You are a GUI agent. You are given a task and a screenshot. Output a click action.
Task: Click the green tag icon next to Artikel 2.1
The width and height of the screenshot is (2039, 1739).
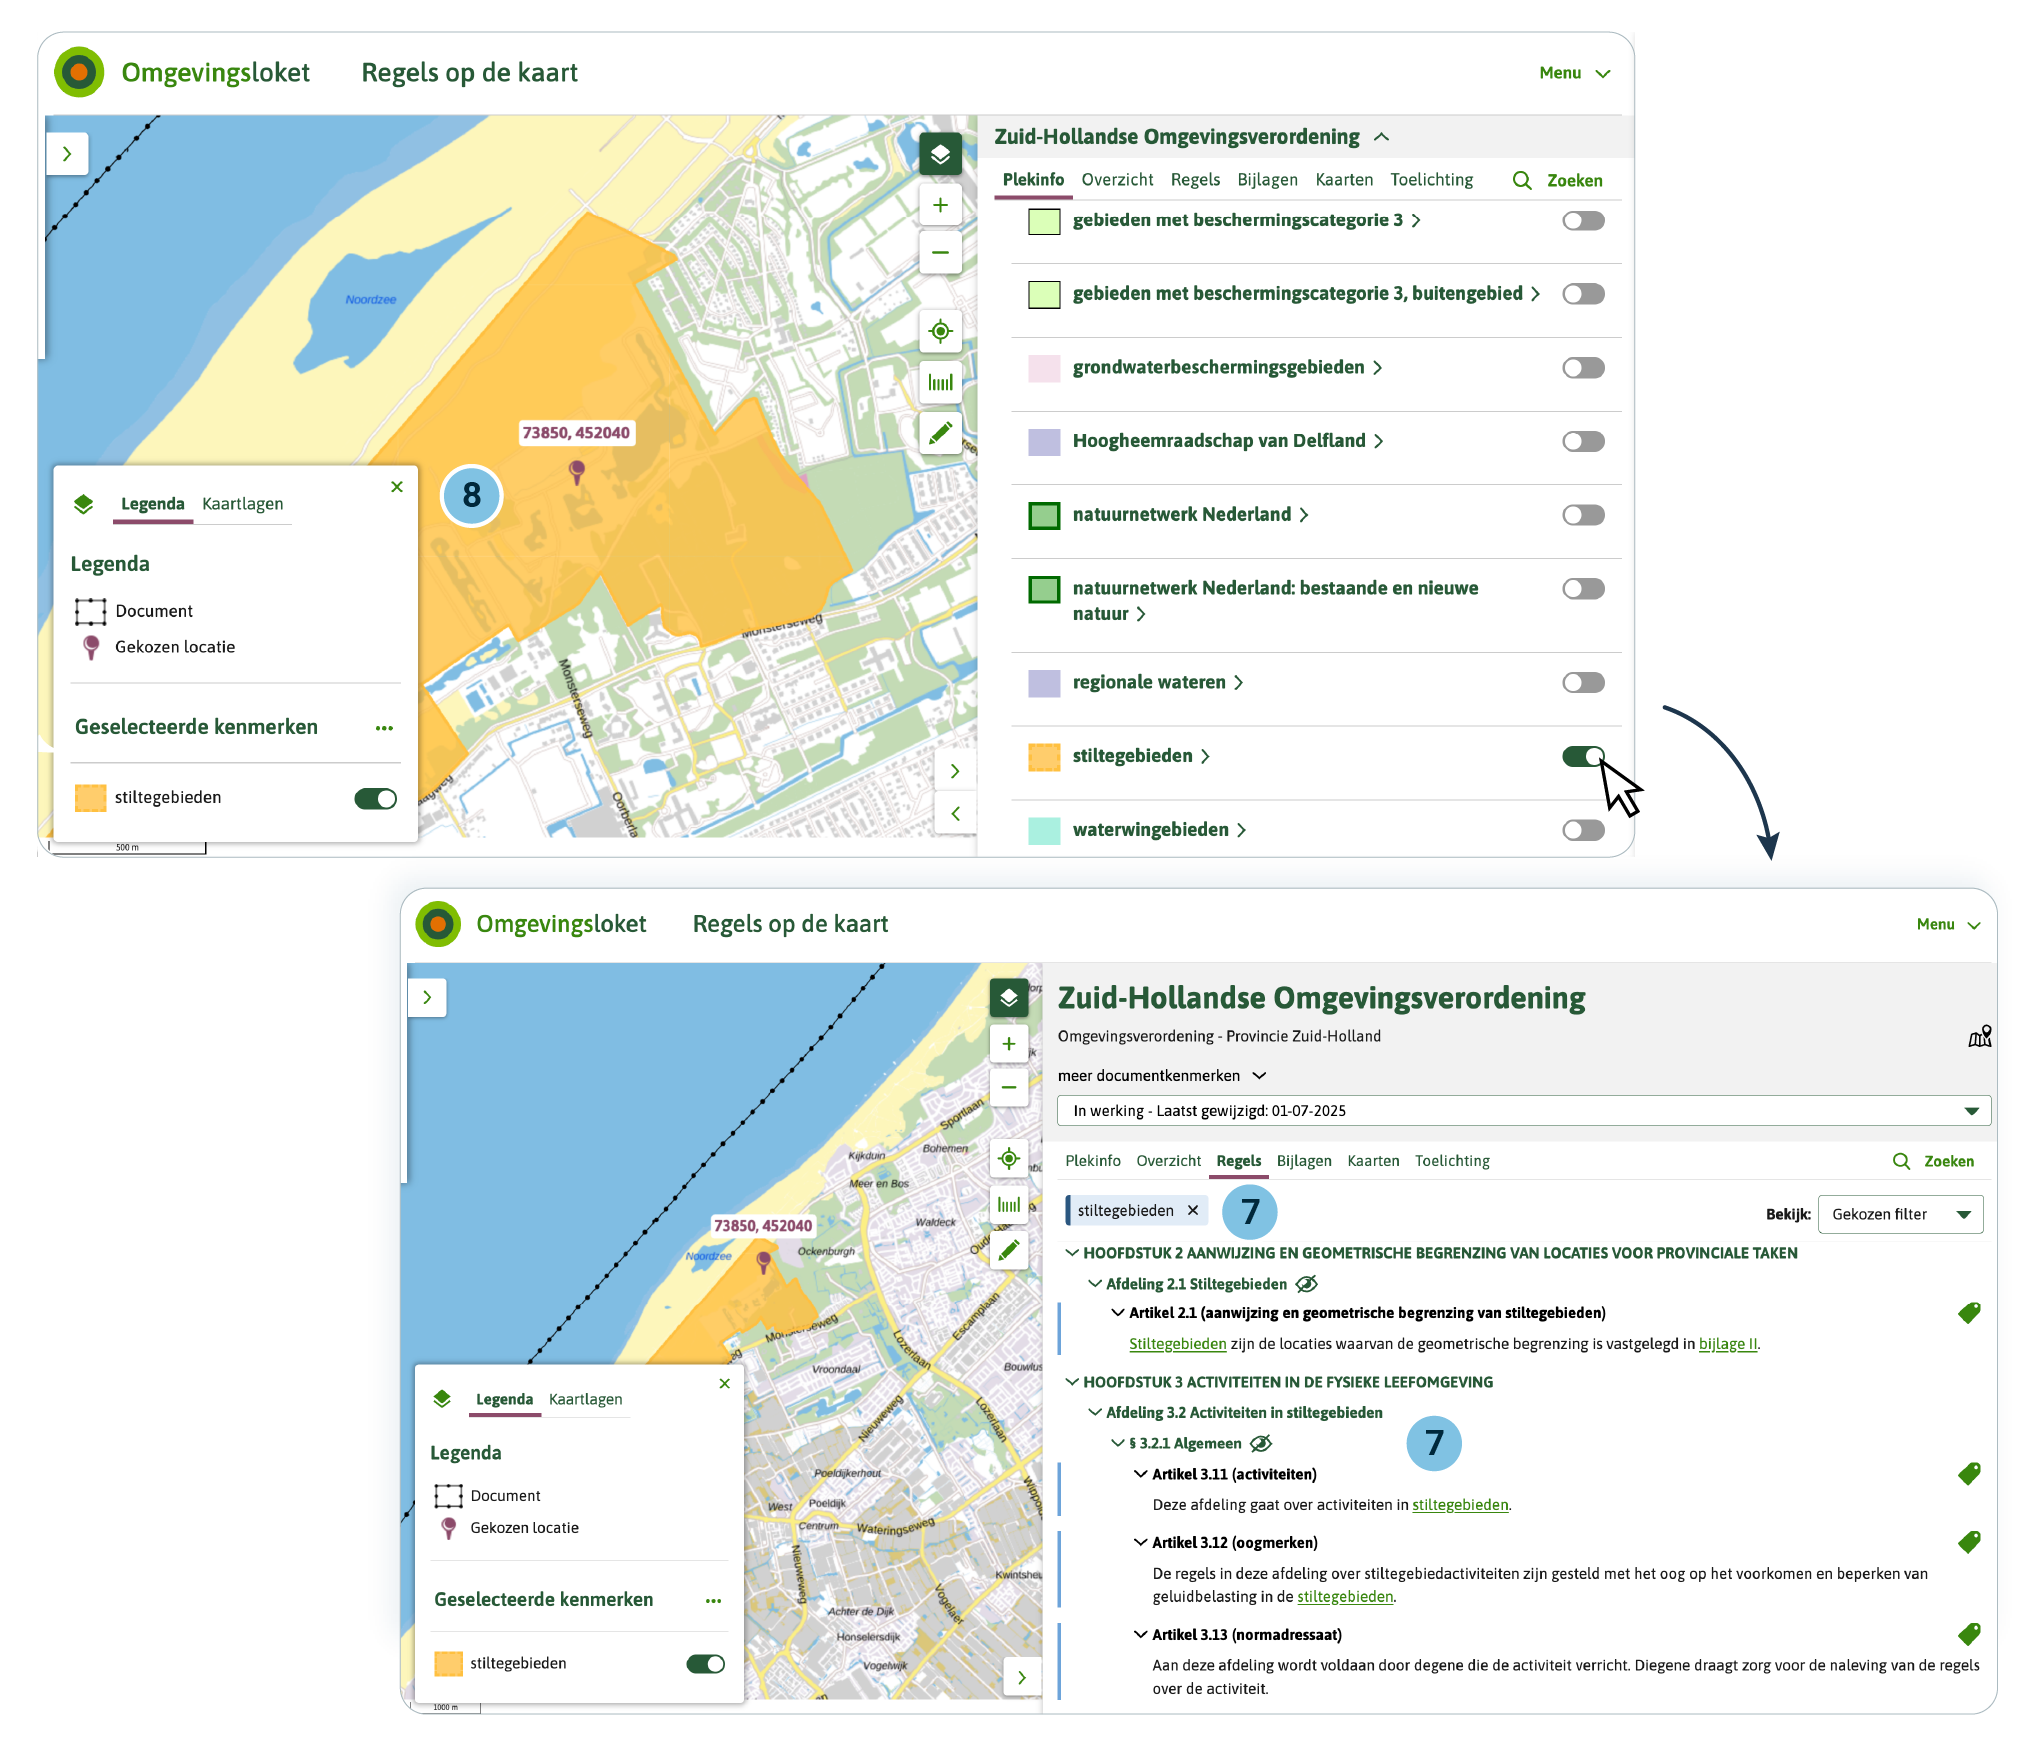[x=1969, y=1313]
